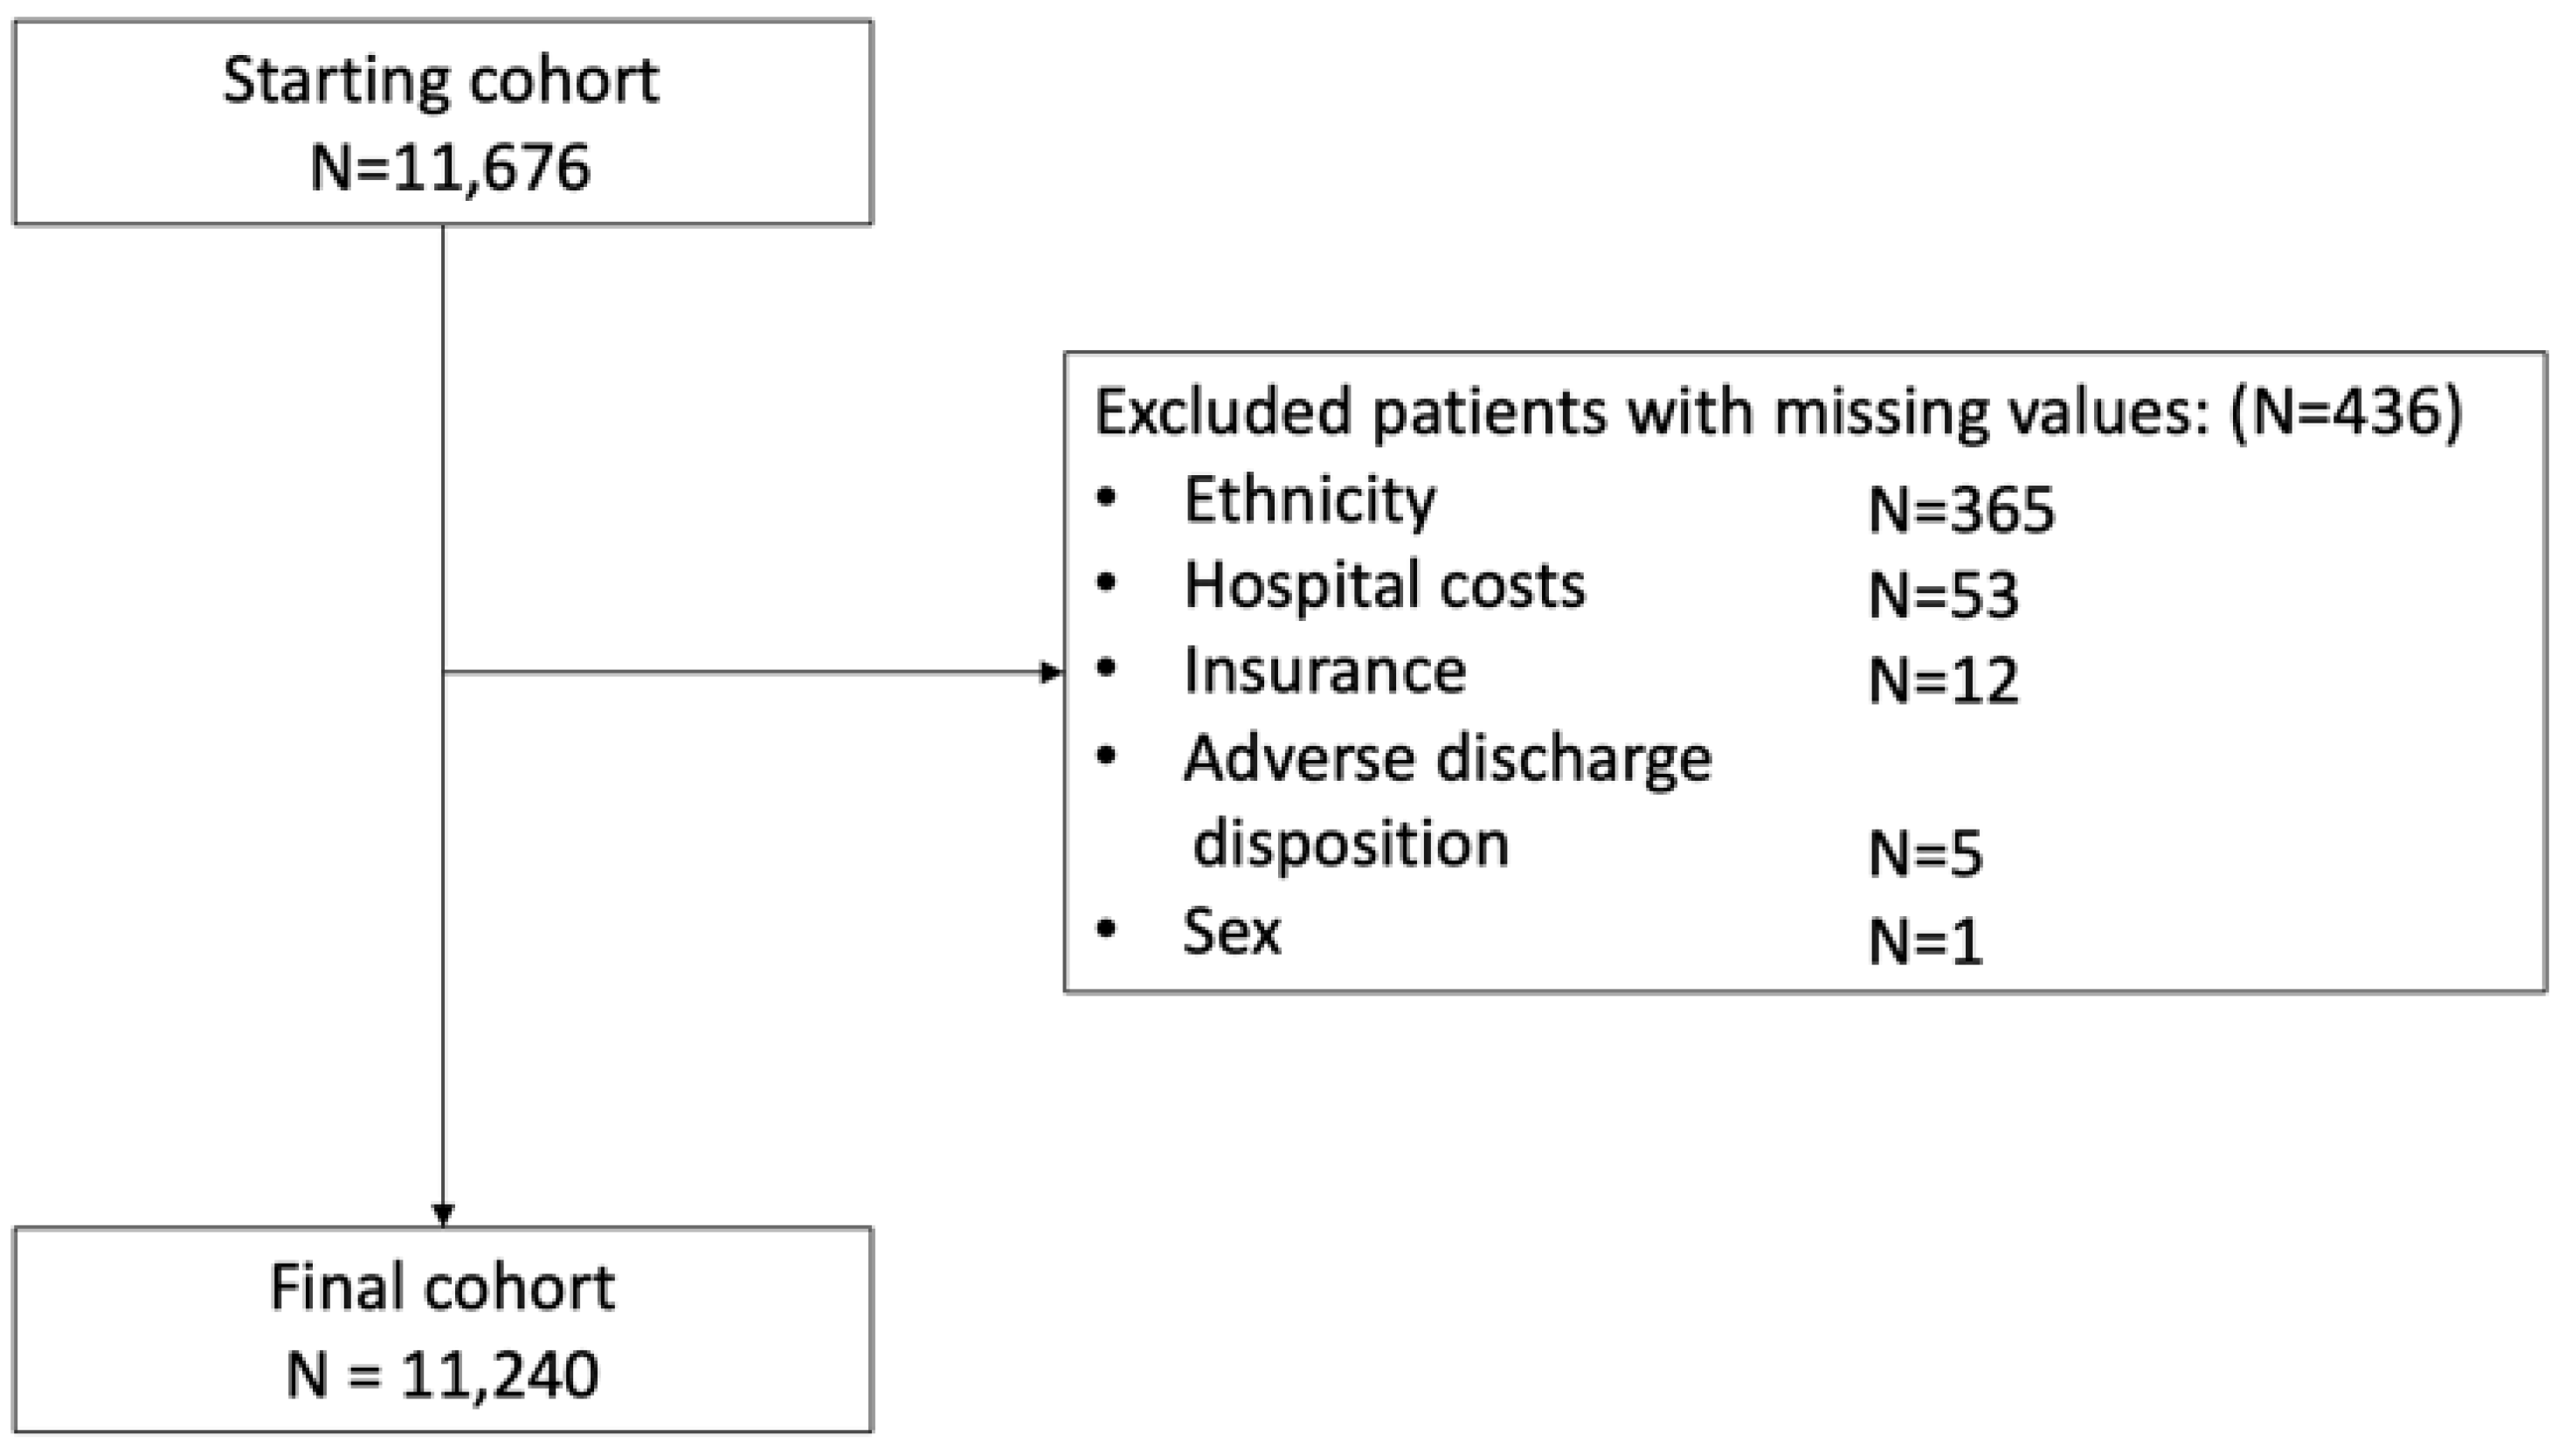Select the N = 11,240 final count
This screenshot has width=2565, height=1456.
442,1374
